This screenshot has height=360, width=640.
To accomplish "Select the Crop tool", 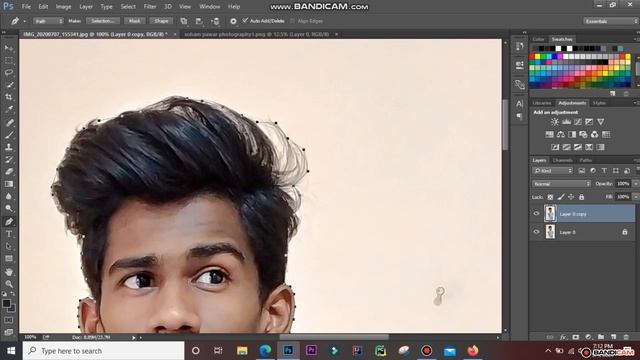I will [x=9, y=97].
